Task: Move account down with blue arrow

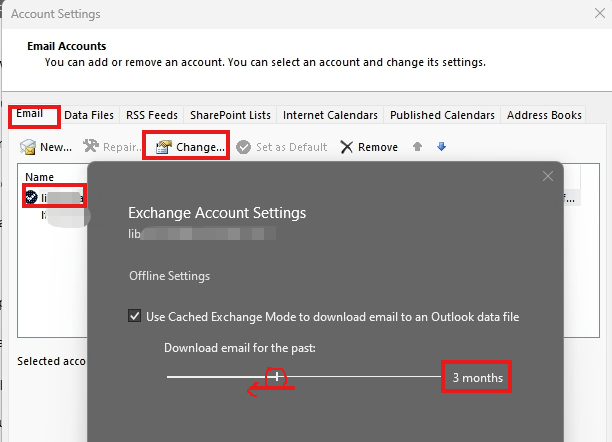Action: click(441, 147)
